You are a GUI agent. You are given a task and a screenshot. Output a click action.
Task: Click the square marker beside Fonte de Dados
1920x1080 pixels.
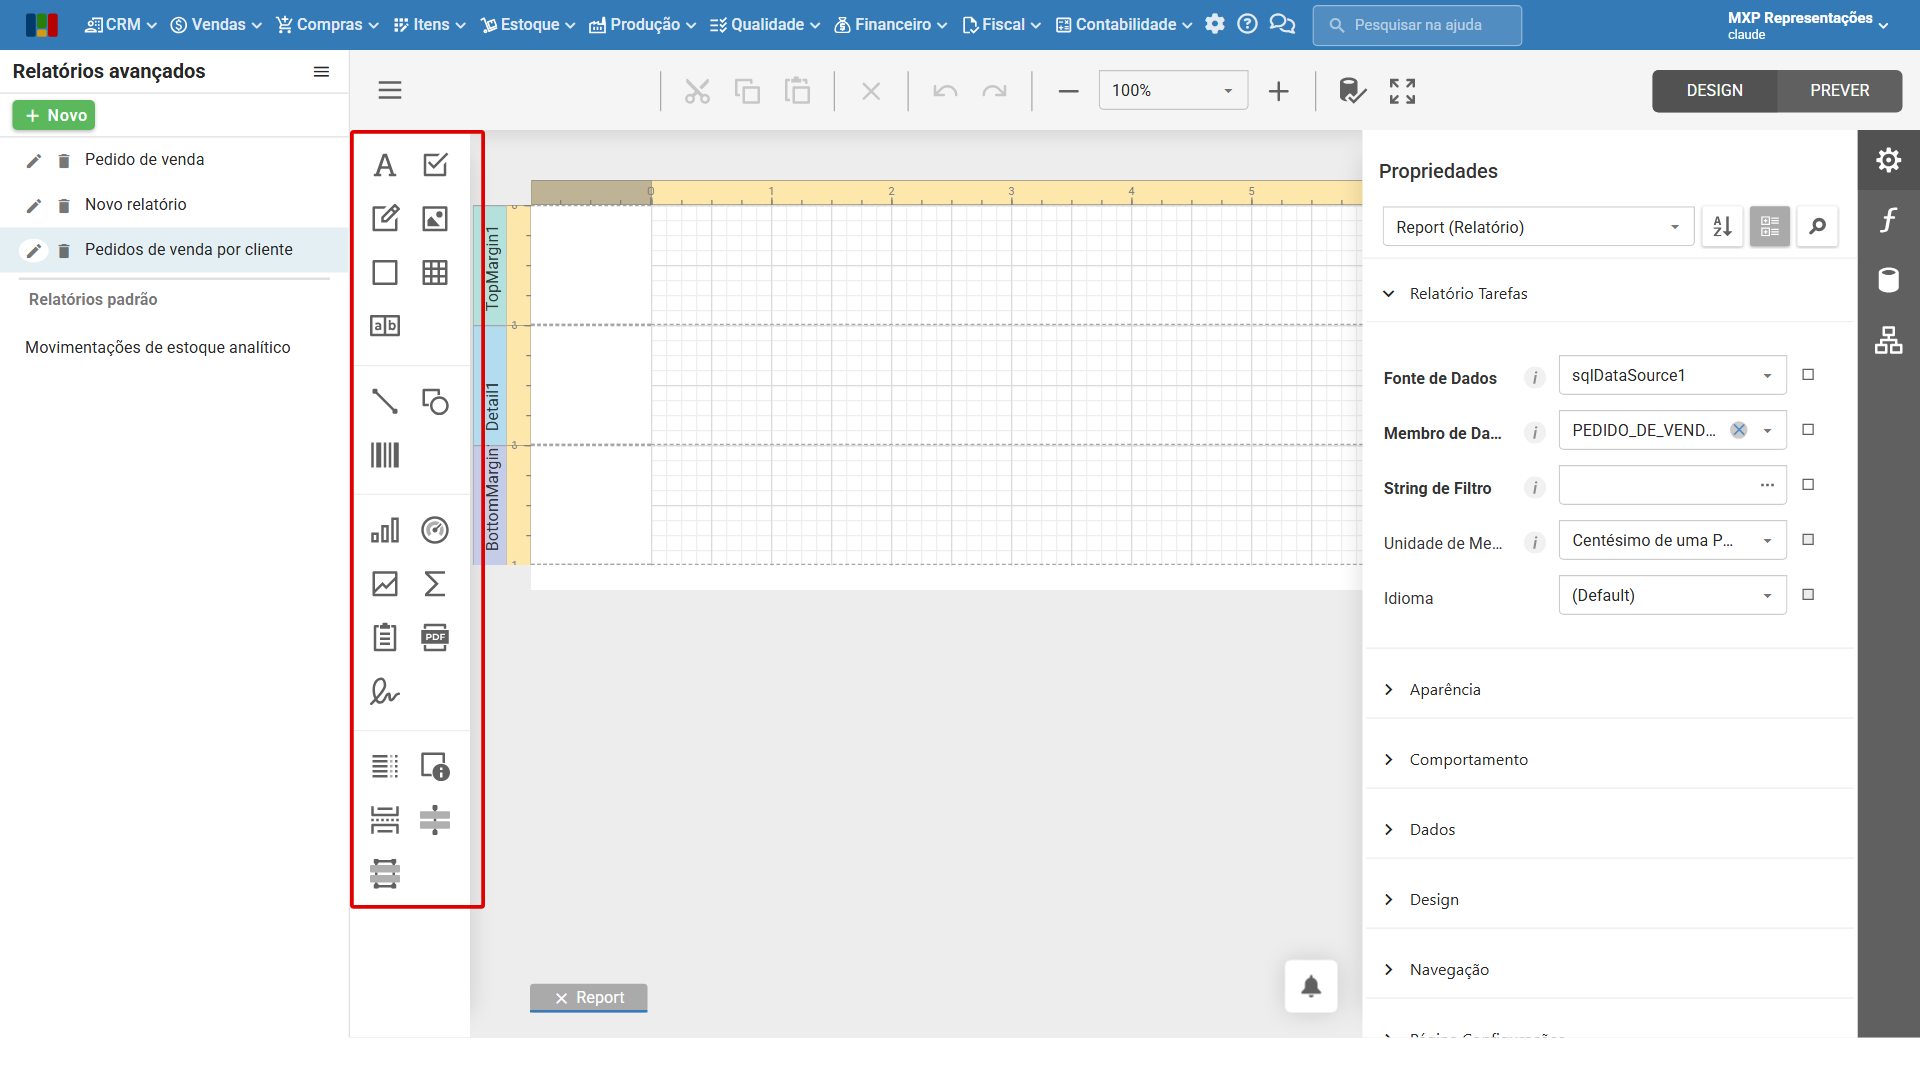point(1808,375)
